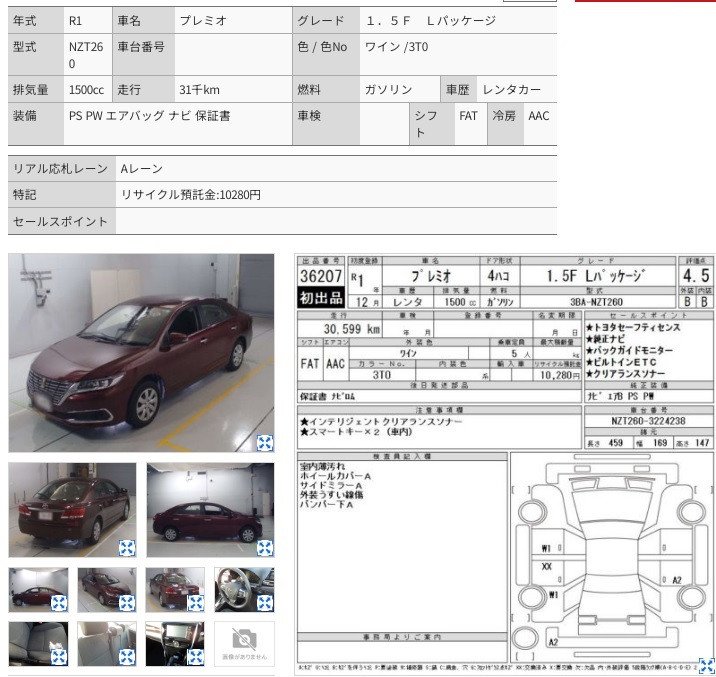Click the enlarge icon on the large side-profile photo
The image size is (716, 677).
point(265,548)
